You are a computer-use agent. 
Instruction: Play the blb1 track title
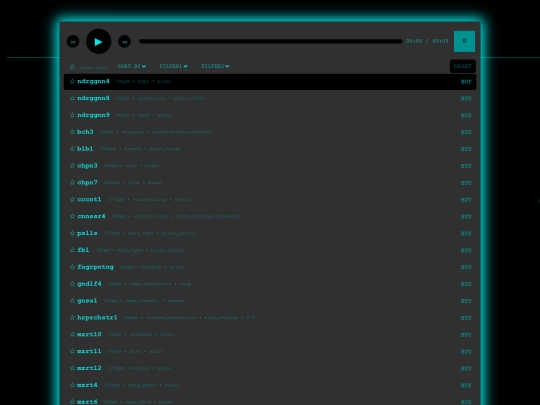85,149
